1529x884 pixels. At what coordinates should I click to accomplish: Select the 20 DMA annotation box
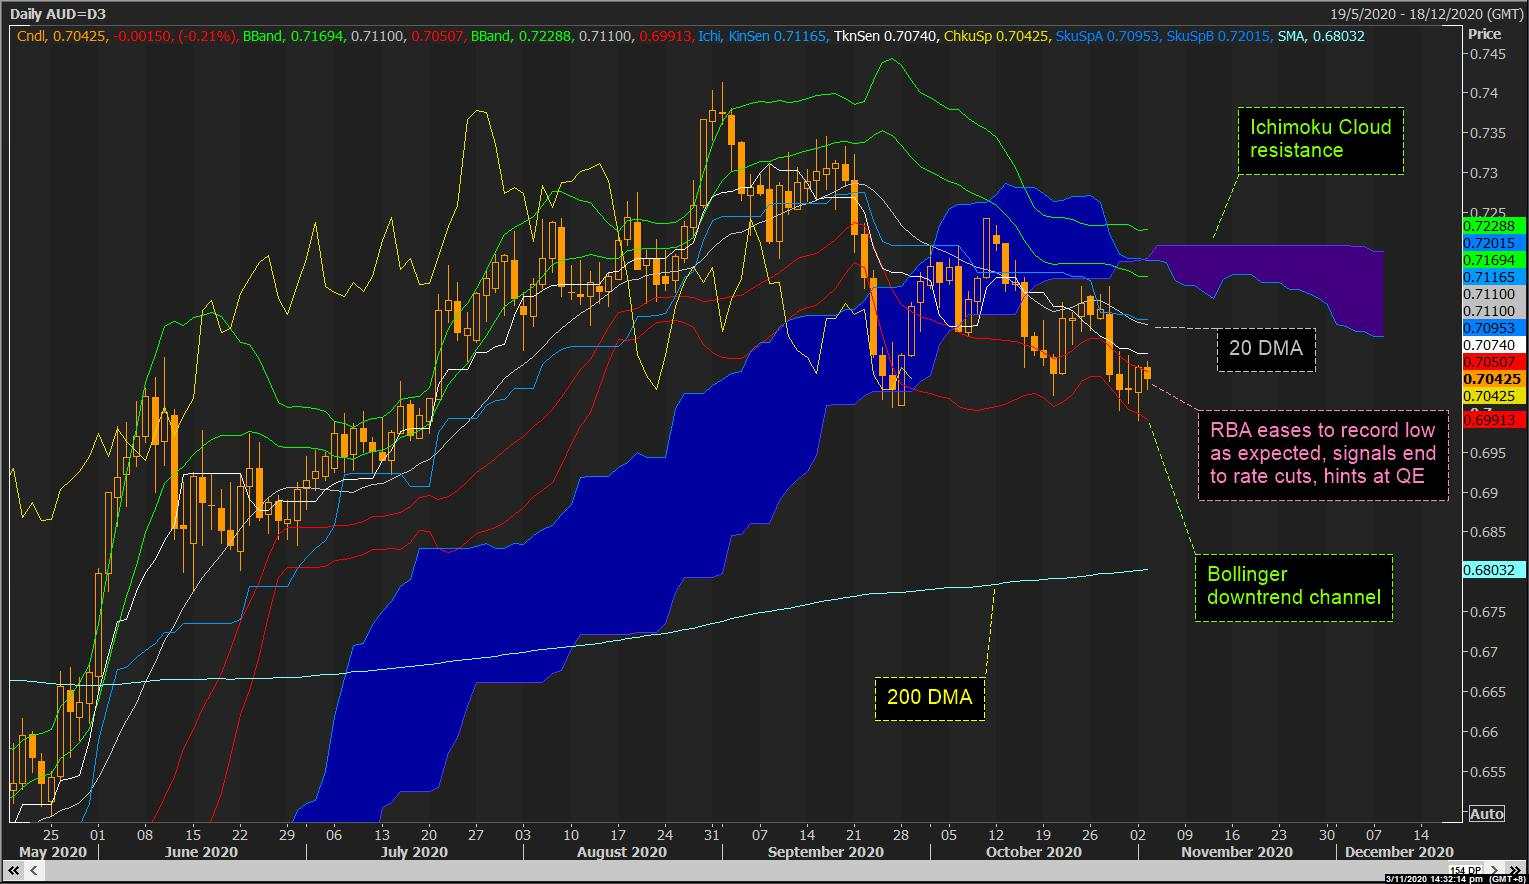click(x=1266, y=349)
